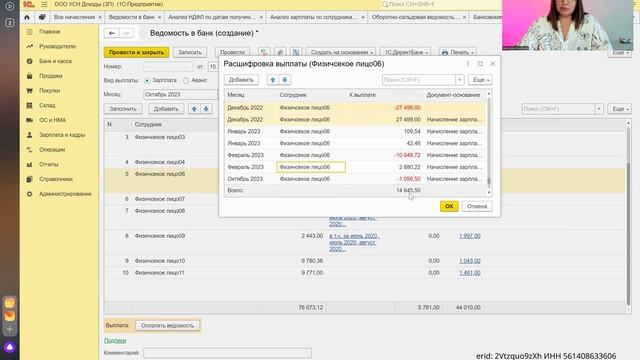This screenshot has height=360, width=640.
Task: Close the Все начисления tab
Action: tap(100, 17)
